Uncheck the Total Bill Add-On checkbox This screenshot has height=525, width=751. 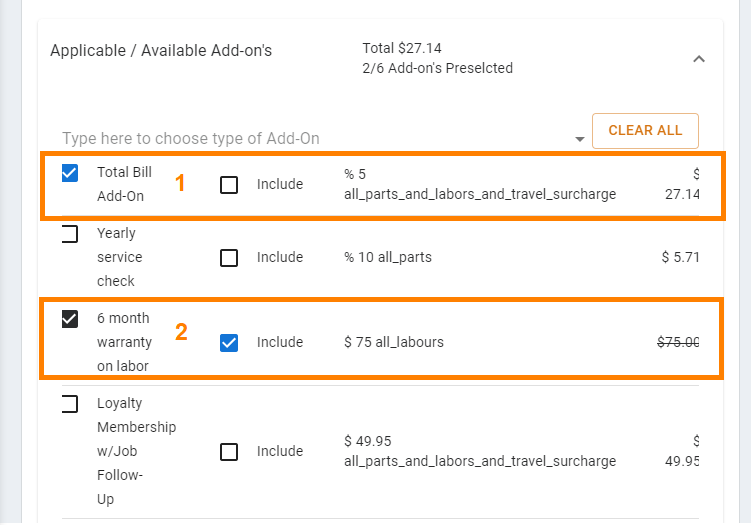click(x=70, y=173)
